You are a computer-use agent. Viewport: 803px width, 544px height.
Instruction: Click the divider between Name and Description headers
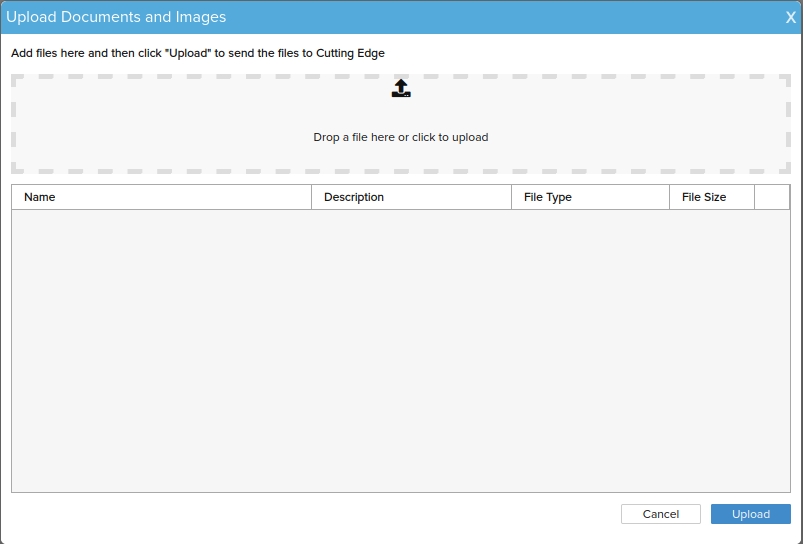pos(311,197)
